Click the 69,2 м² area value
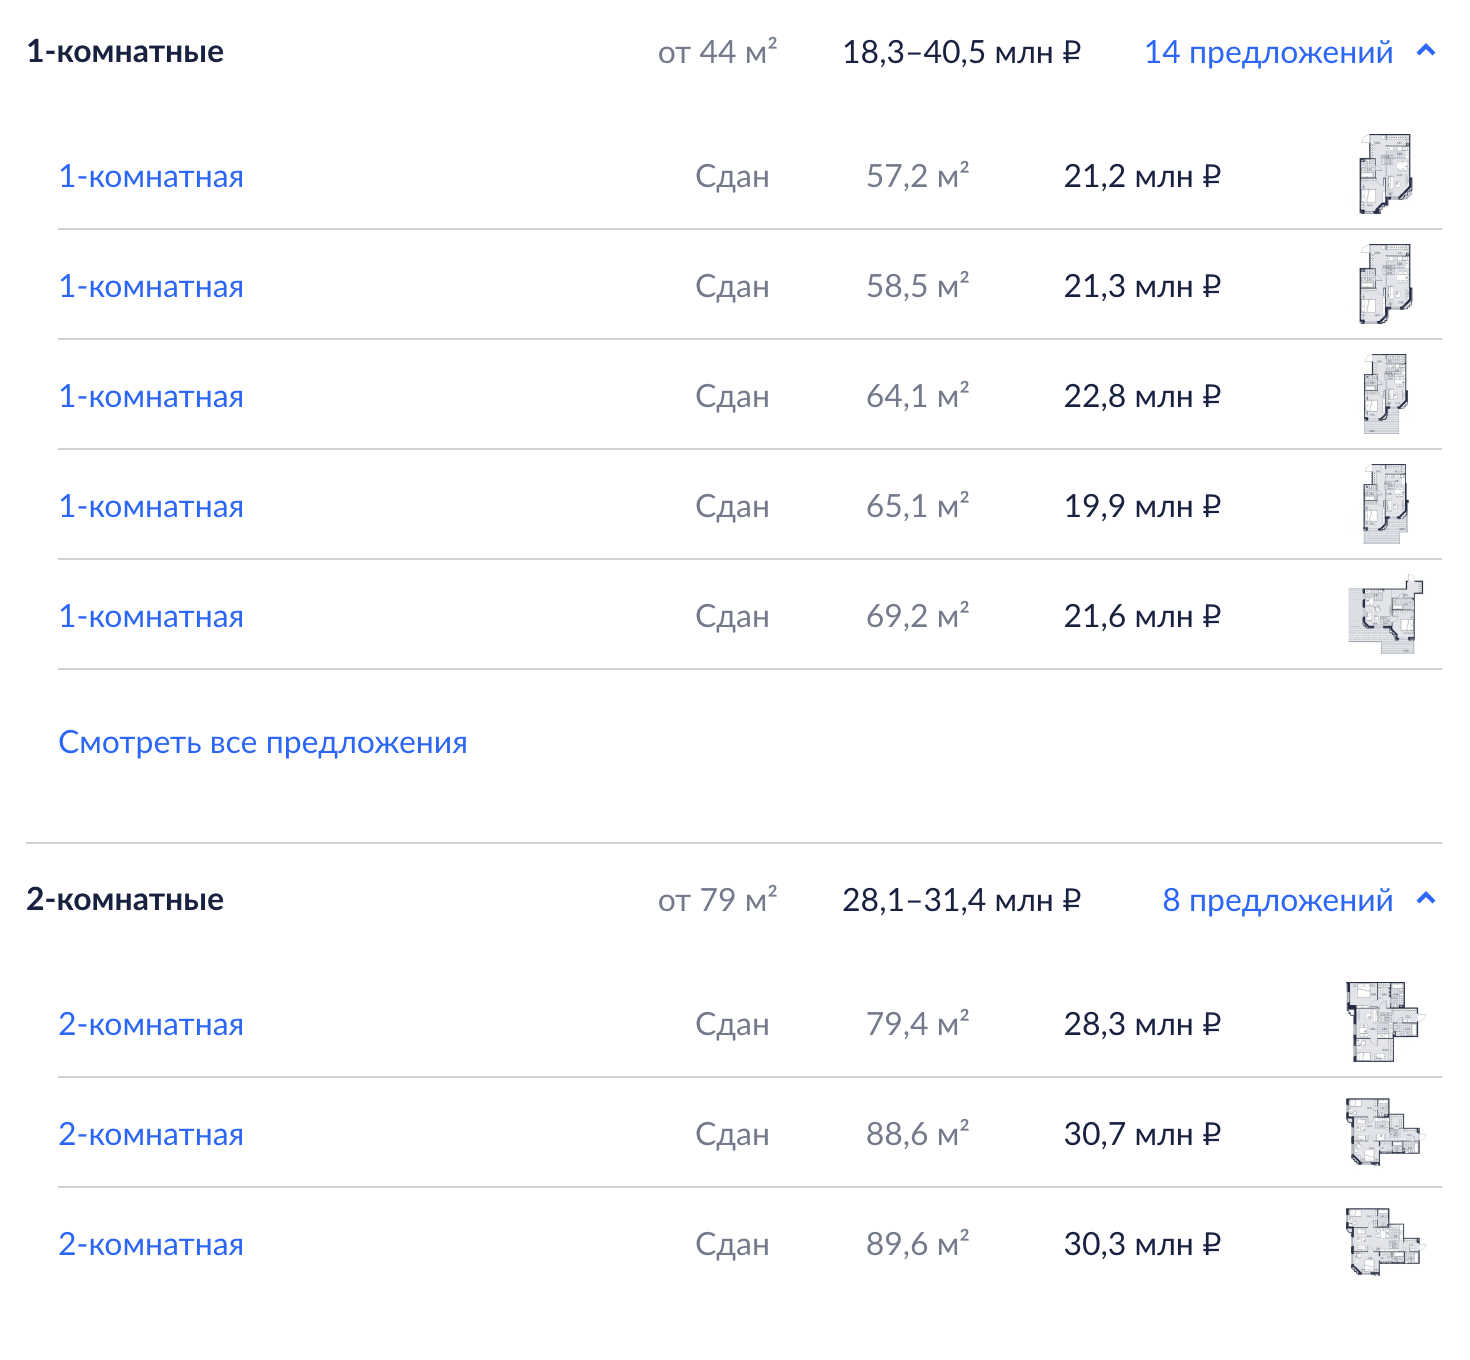The height and width of the screenshot is (1360, 1470). click(x=918, y=615)
